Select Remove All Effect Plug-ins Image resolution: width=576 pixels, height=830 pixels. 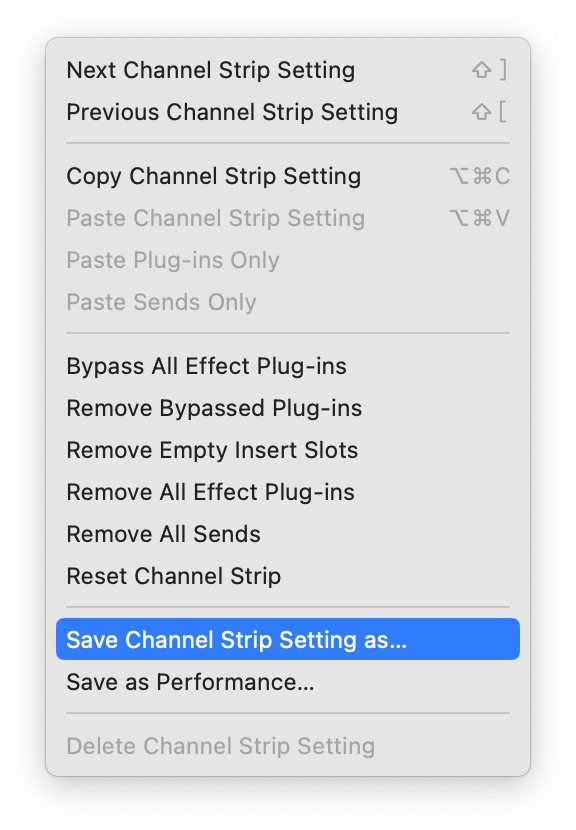288,492
